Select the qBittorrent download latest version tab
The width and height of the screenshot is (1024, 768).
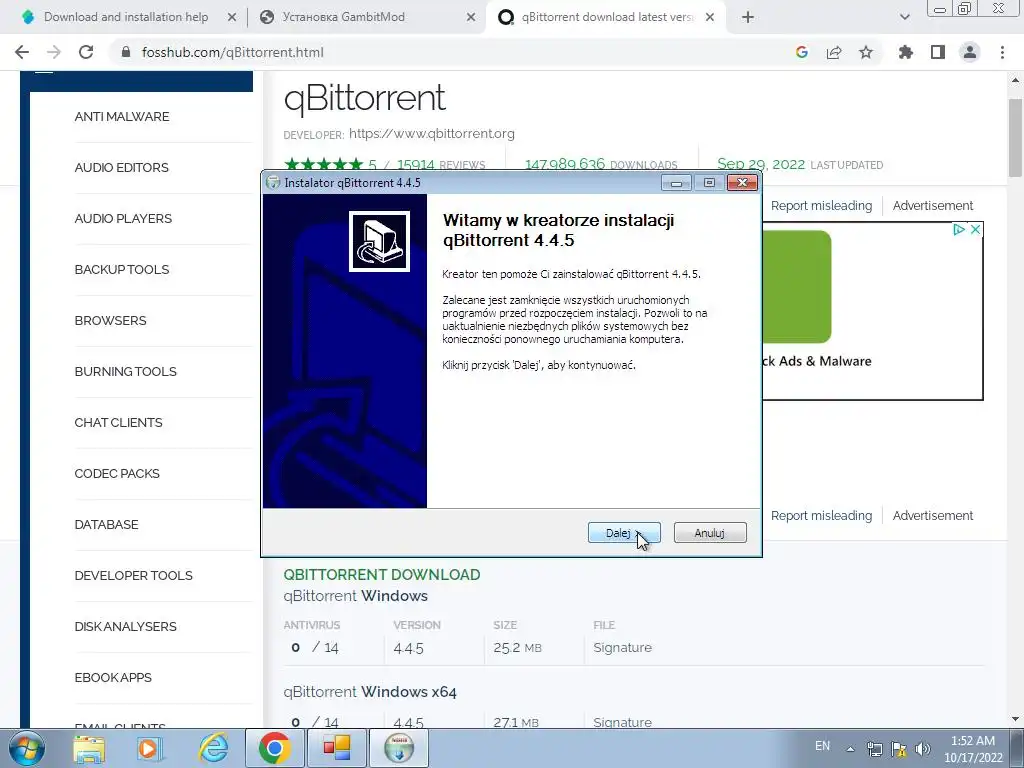(607, 17)
